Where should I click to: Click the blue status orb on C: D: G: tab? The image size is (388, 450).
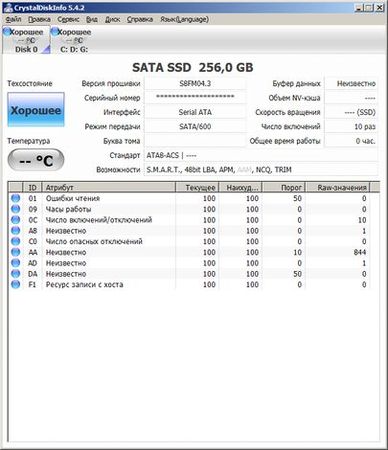click(55, 32)
